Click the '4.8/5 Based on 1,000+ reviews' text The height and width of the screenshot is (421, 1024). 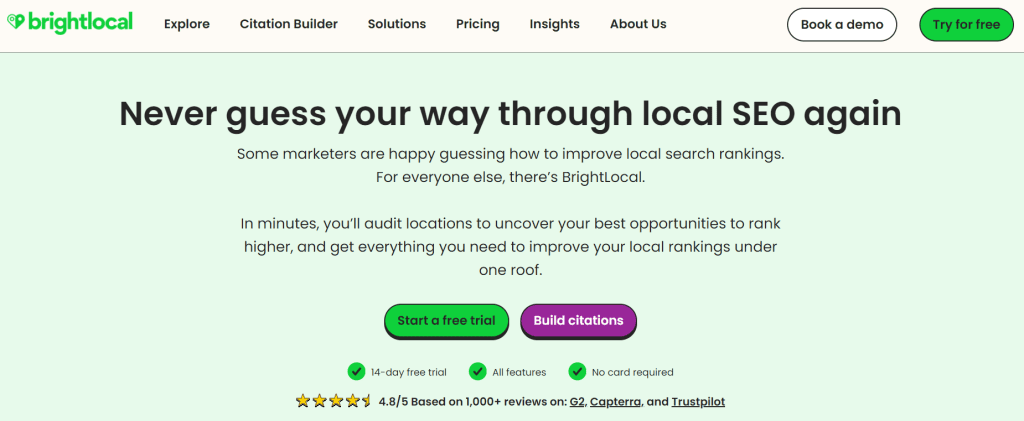pyautogui.click(x=473, y=402)
